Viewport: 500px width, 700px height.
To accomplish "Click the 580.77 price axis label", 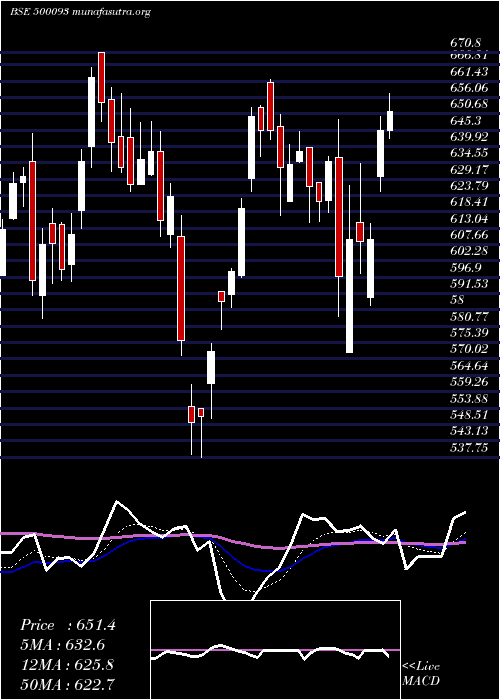I will (x=469, y=317).
